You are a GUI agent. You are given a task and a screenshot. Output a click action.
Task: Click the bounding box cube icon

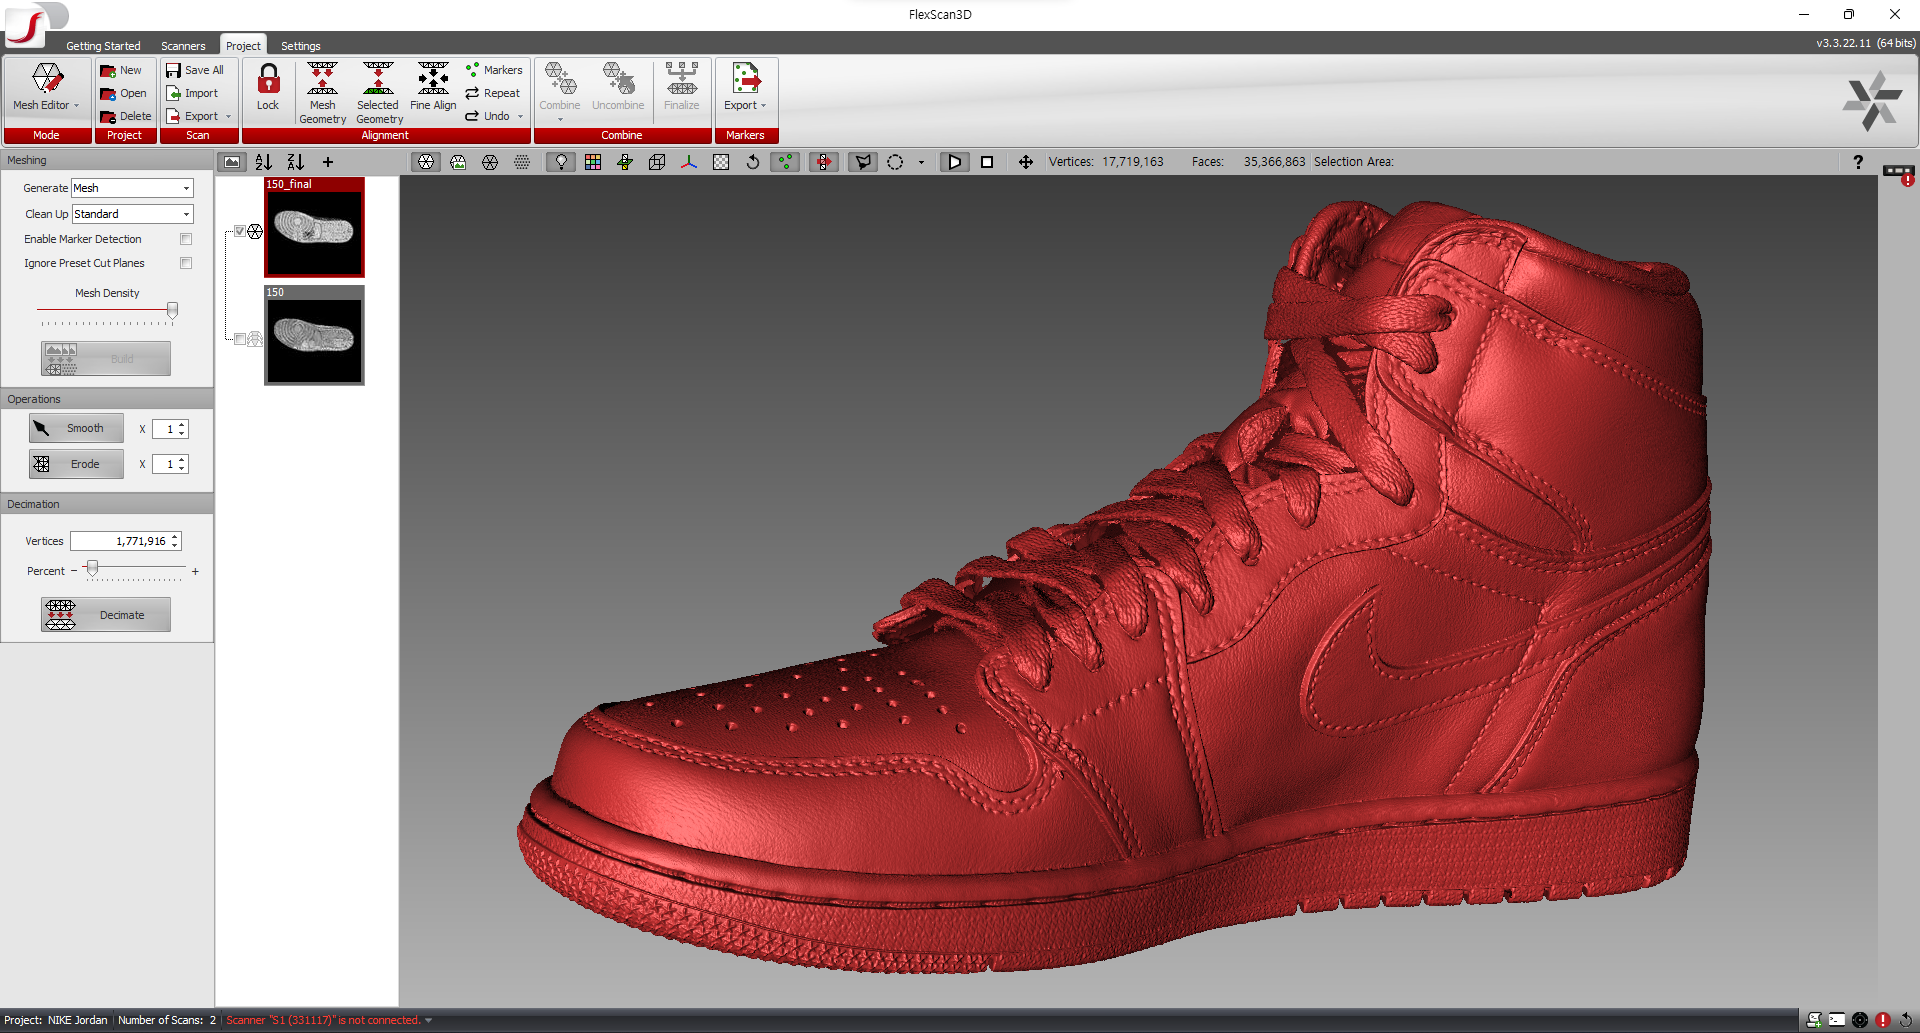click(x=657, y=162)
